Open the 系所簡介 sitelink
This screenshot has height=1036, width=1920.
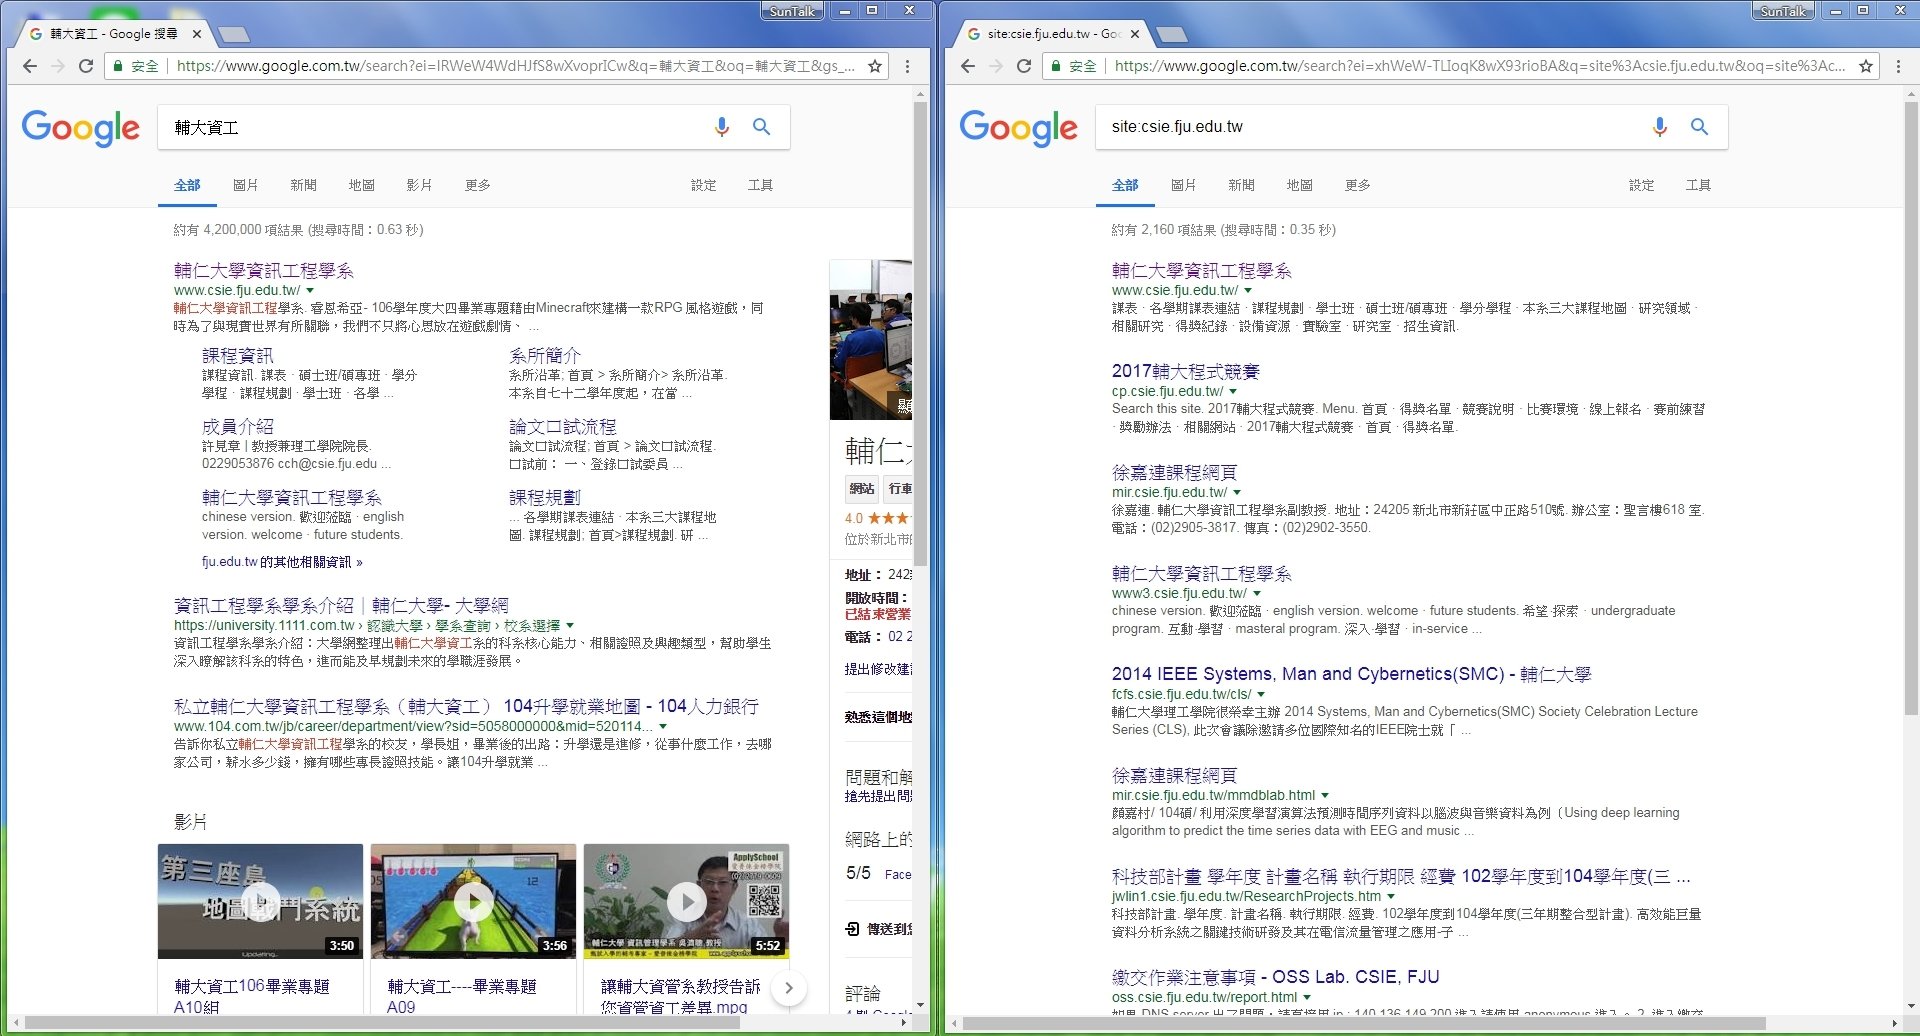click(x=544, y=356)
